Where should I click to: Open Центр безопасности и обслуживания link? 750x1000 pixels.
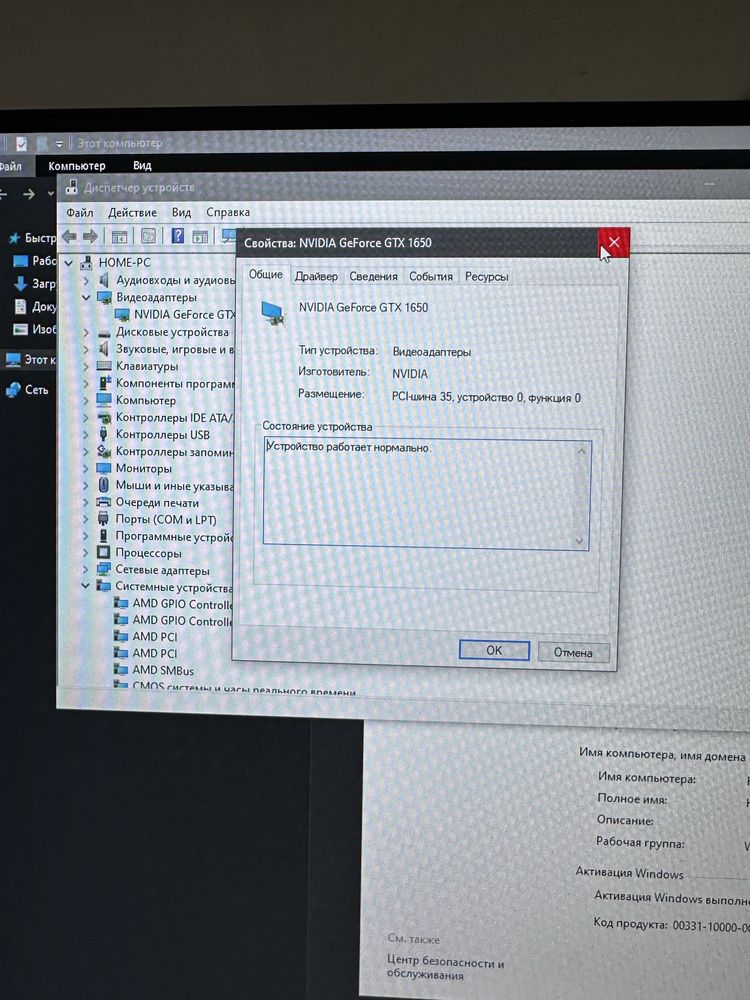[x=445, y=968]
